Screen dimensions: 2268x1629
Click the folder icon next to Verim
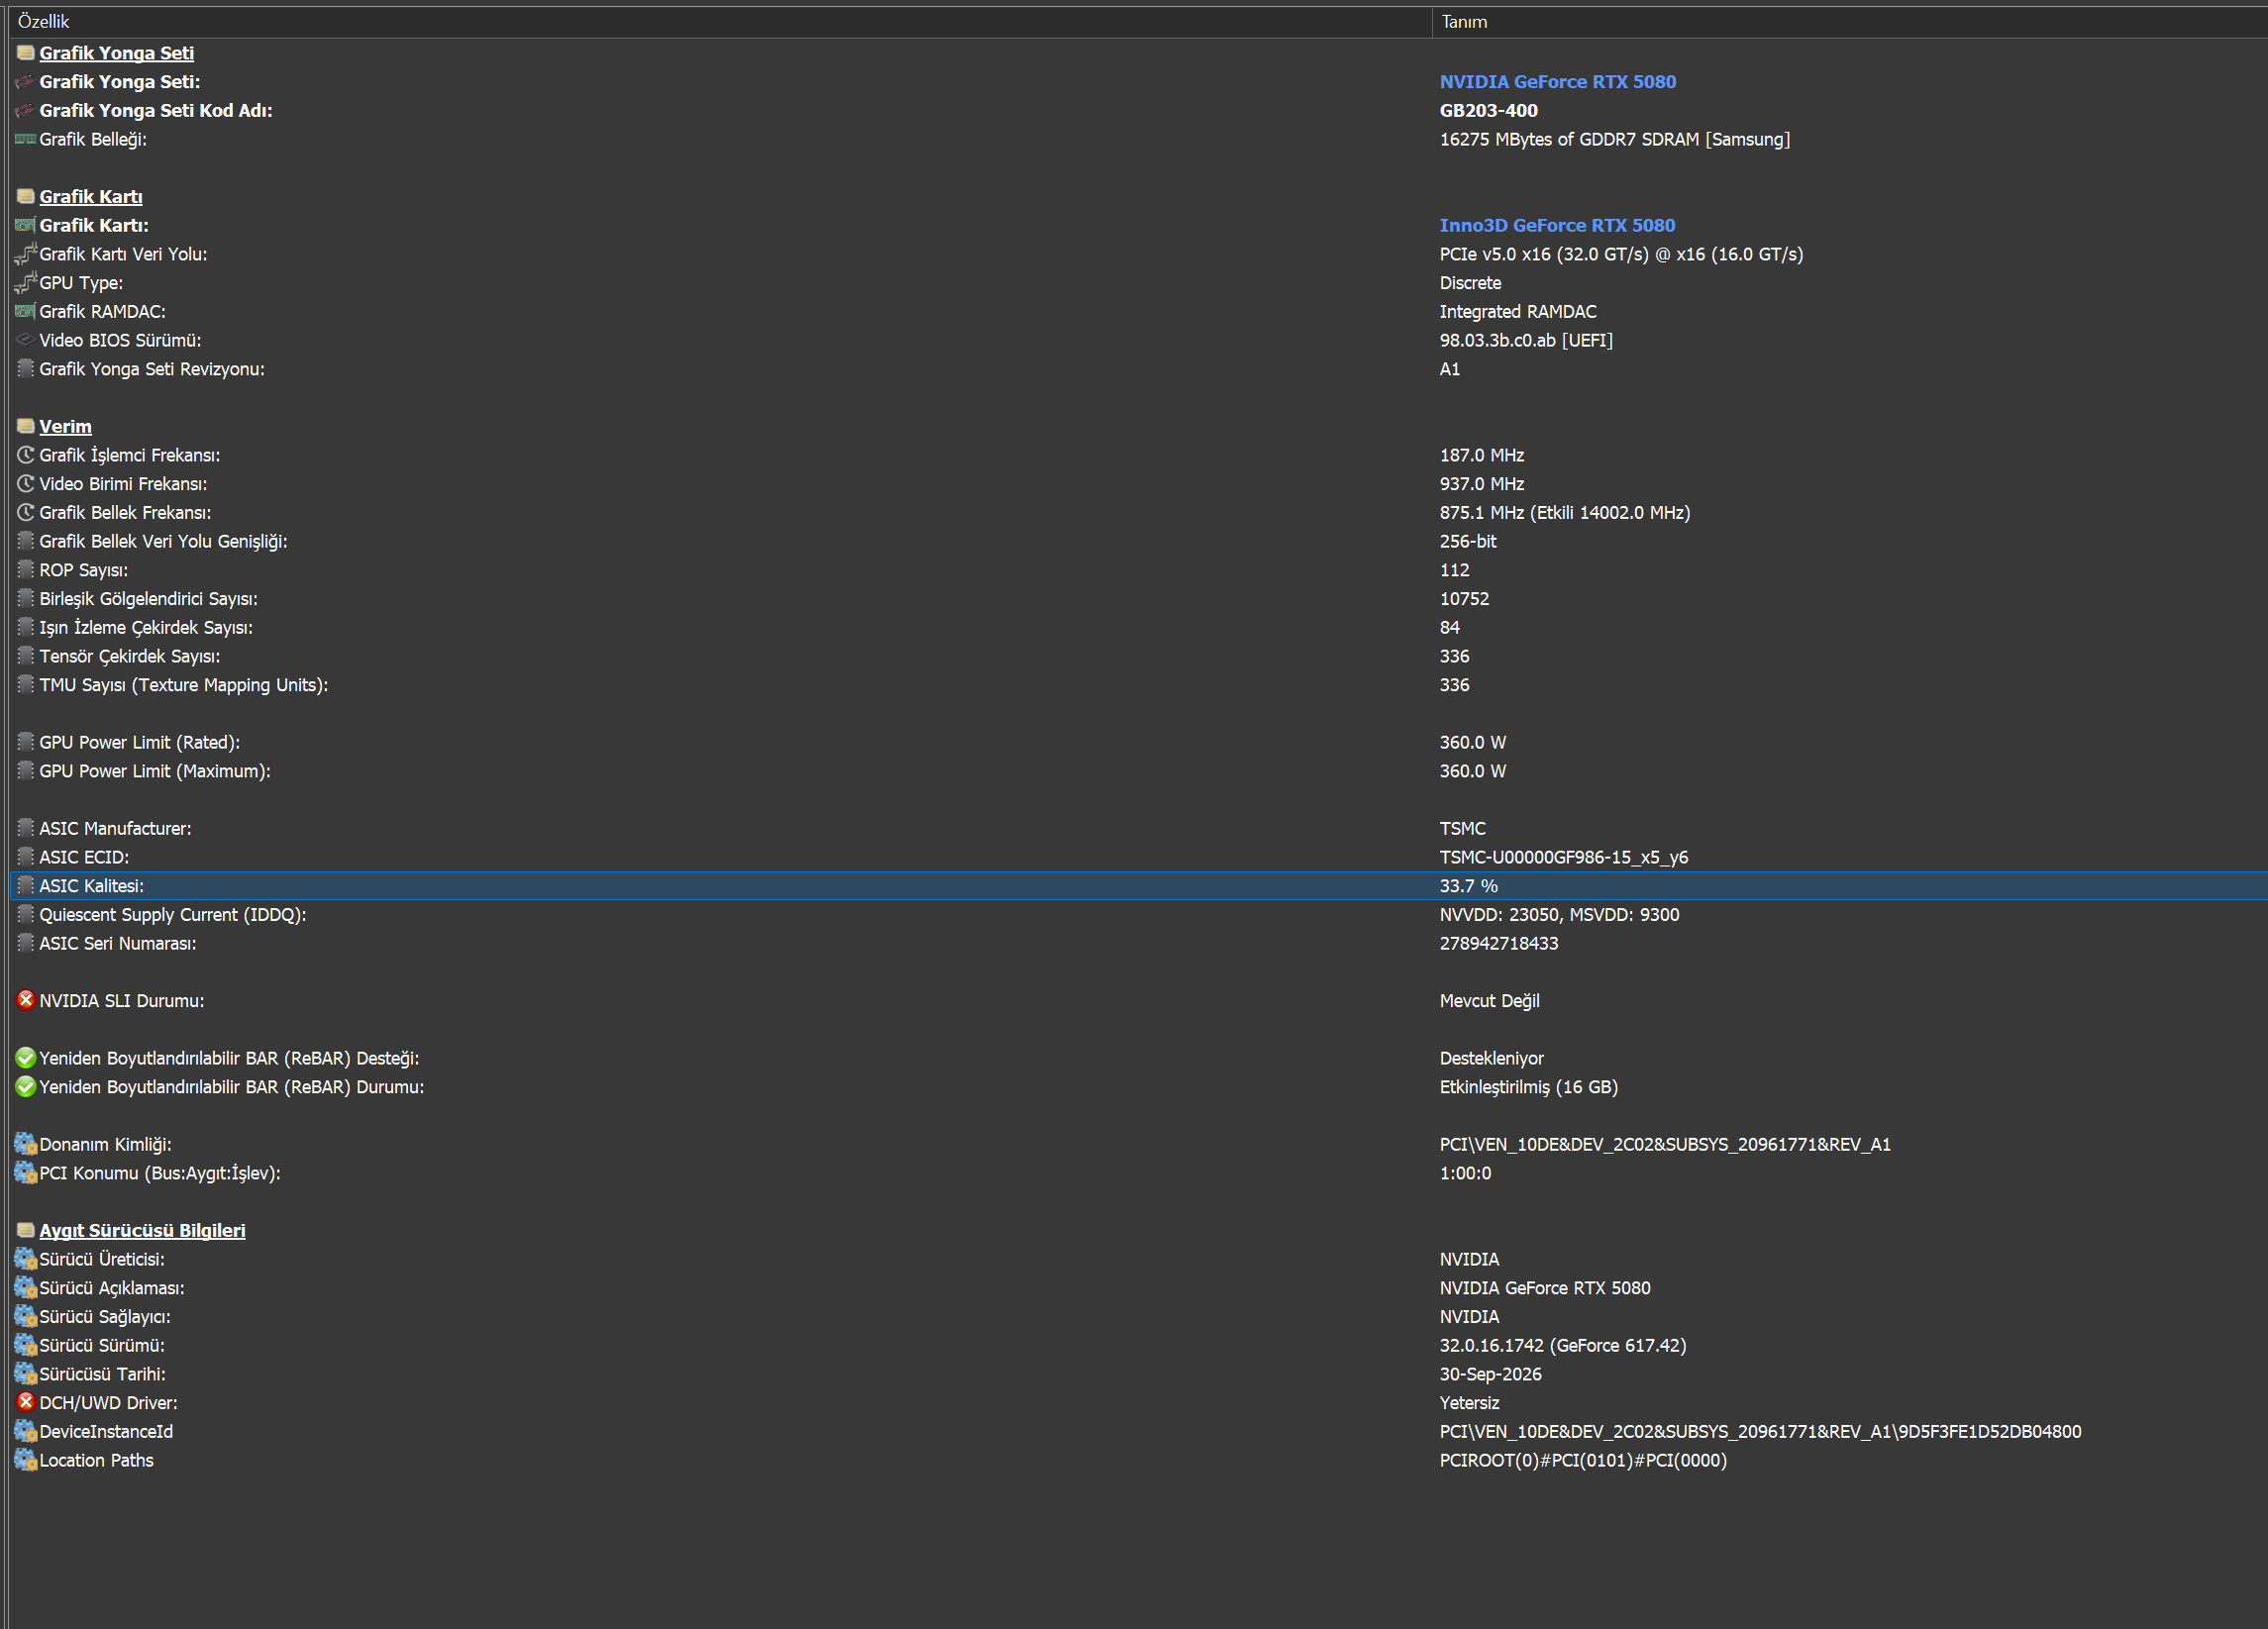[26, 427]
